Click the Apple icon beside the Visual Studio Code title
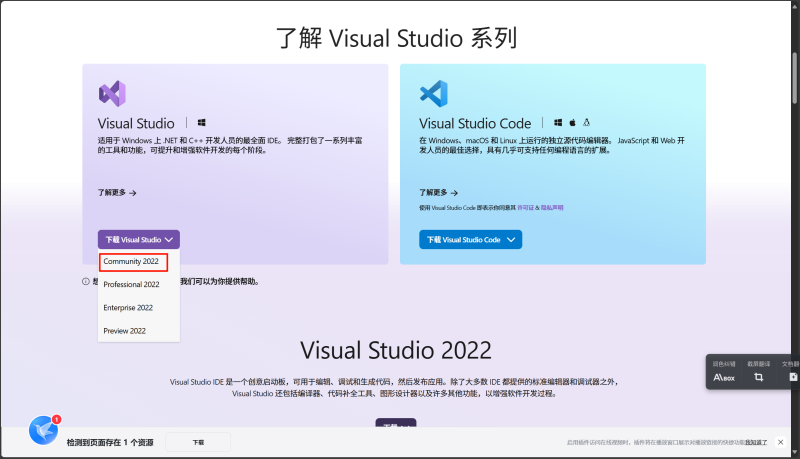Screen dimensions: 800x459 (x=572, y=122)
